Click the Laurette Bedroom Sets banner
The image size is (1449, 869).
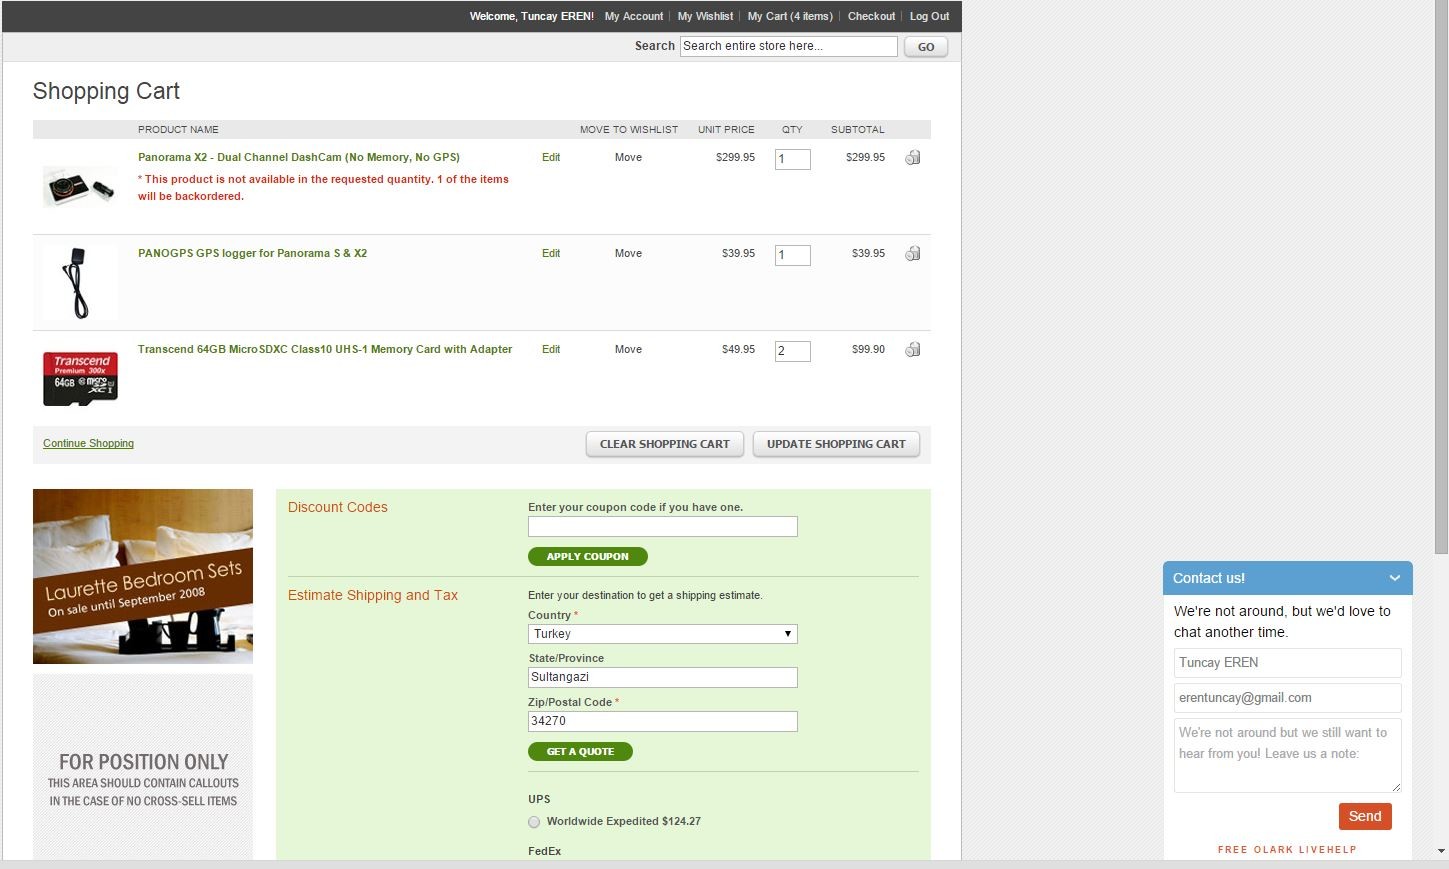143,576
